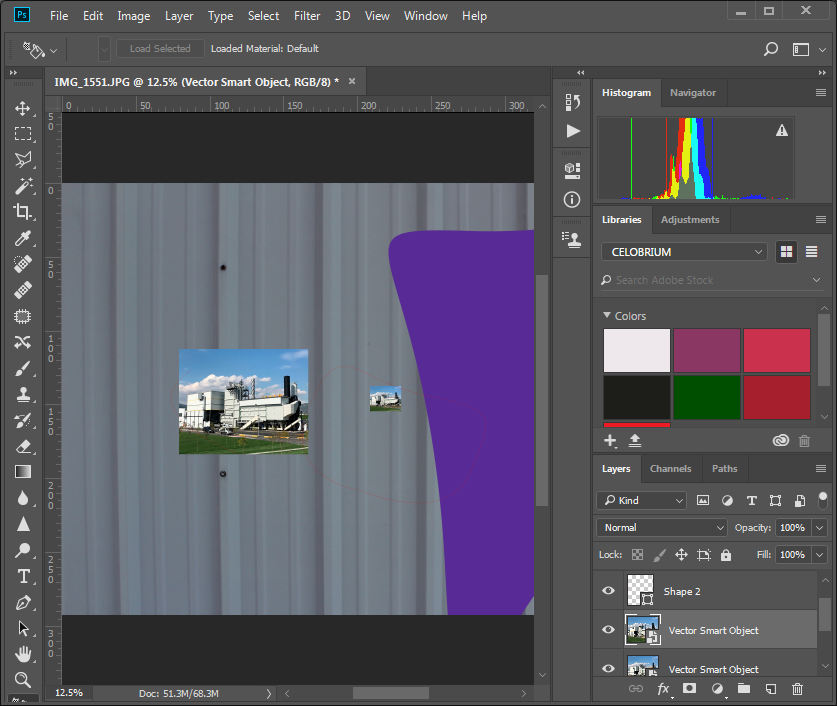Select the Move tool
Image resolution: width=837 pixels, height=706 pixels.
click(22, 108)
